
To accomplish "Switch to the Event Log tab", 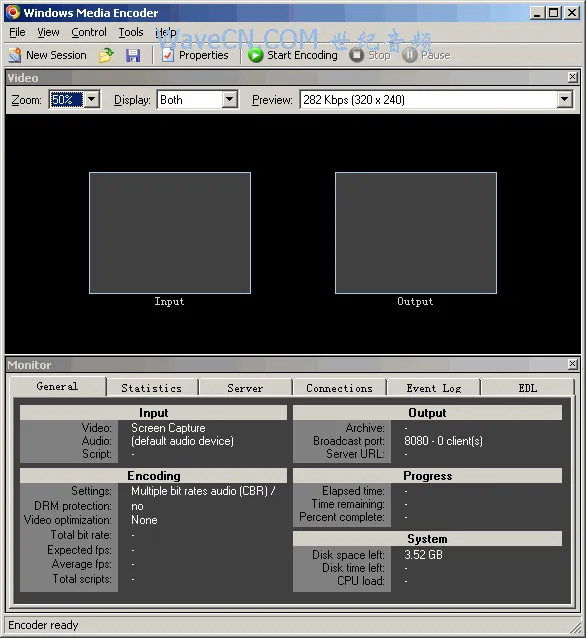I will click(x=434, y=388).
